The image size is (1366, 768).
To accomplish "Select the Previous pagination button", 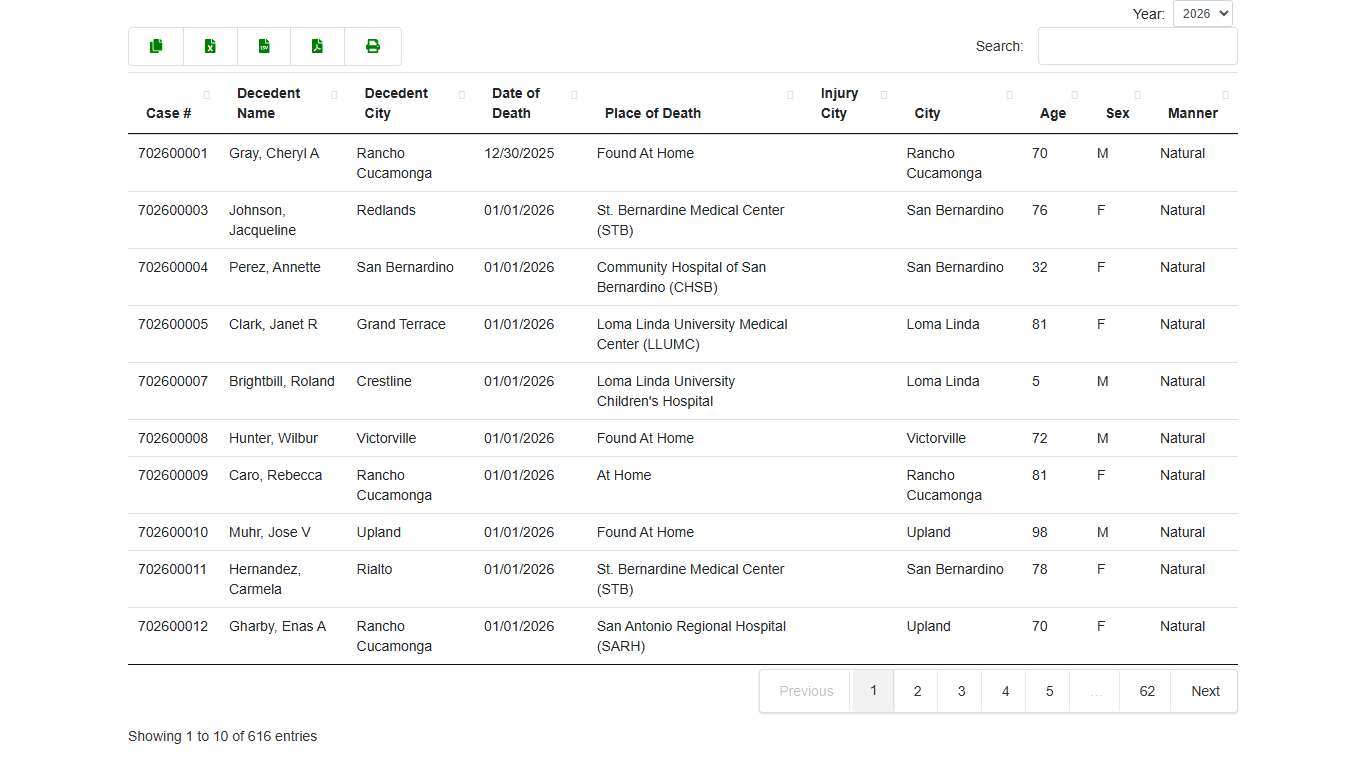I will click(x=806, y=691).
